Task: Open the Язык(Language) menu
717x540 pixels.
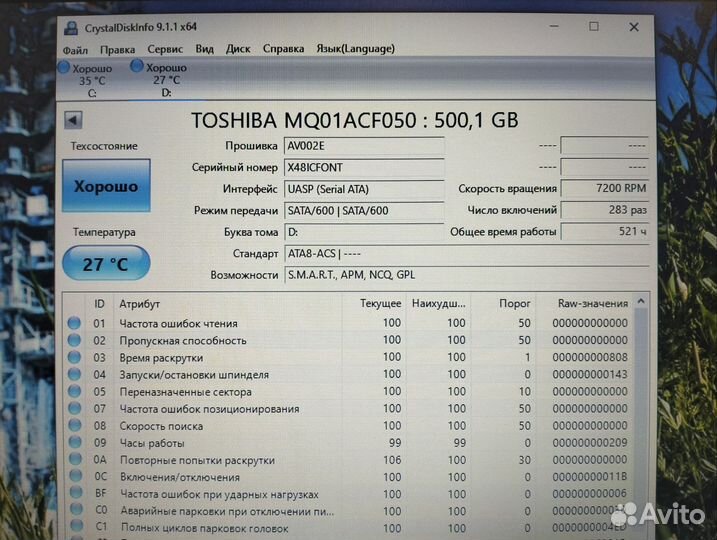Action: click(x=355, y=49)
